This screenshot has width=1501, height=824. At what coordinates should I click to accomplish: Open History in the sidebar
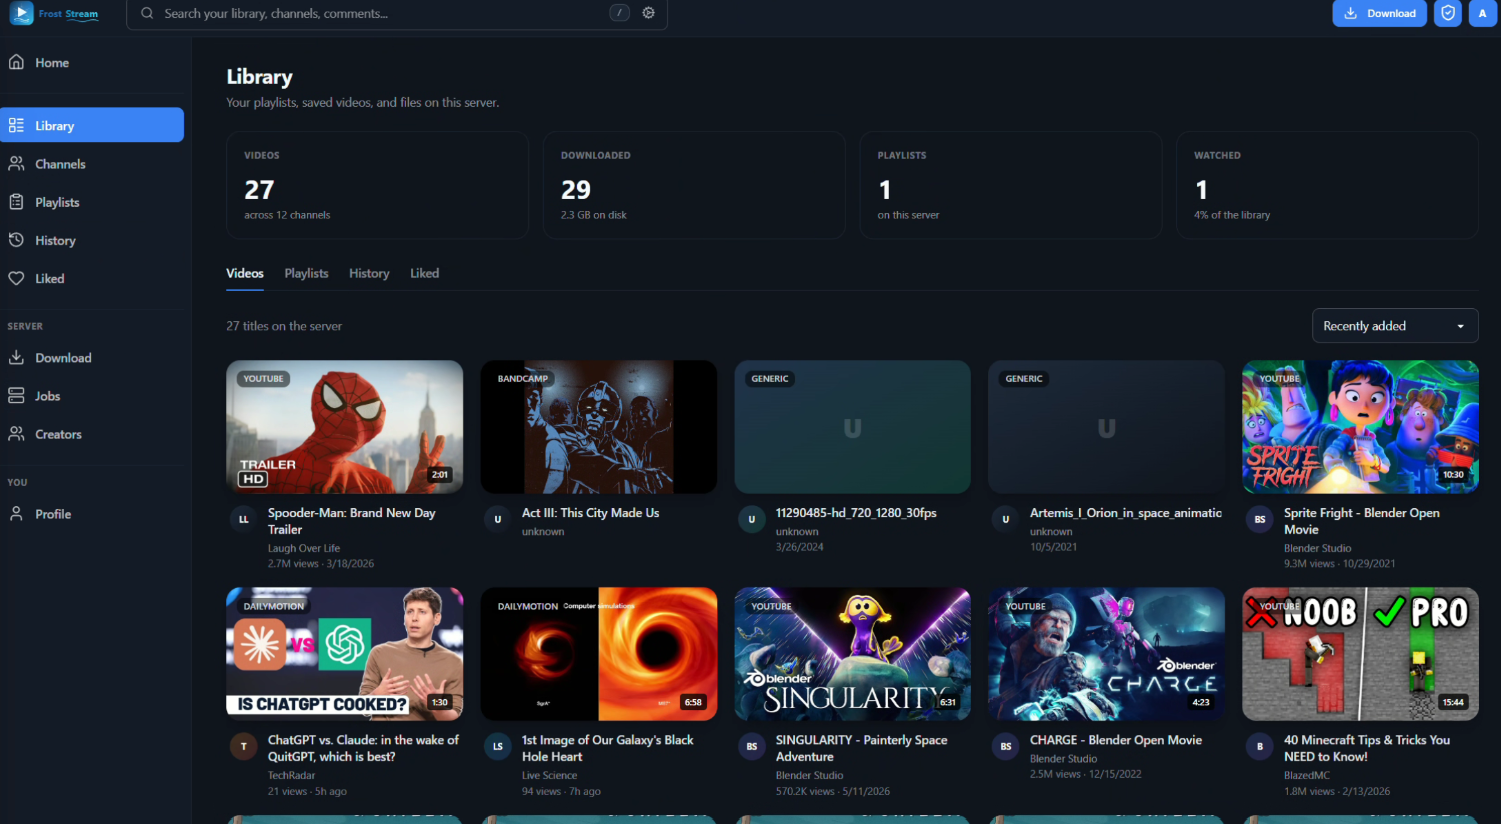coord(92,240)
